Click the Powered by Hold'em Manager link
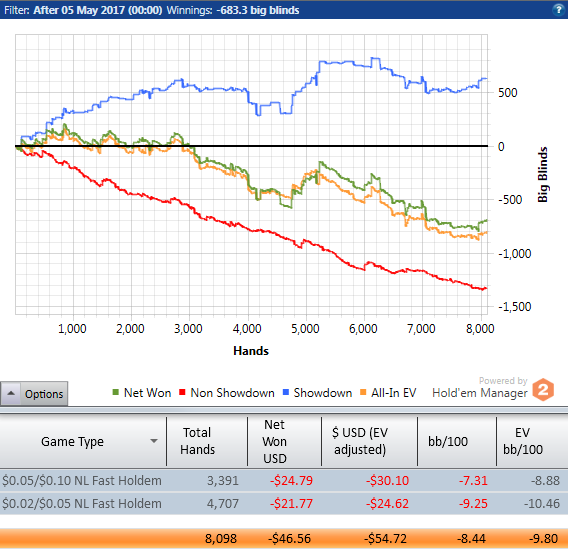The image size is (568, 549). click(x=480, y=387)
